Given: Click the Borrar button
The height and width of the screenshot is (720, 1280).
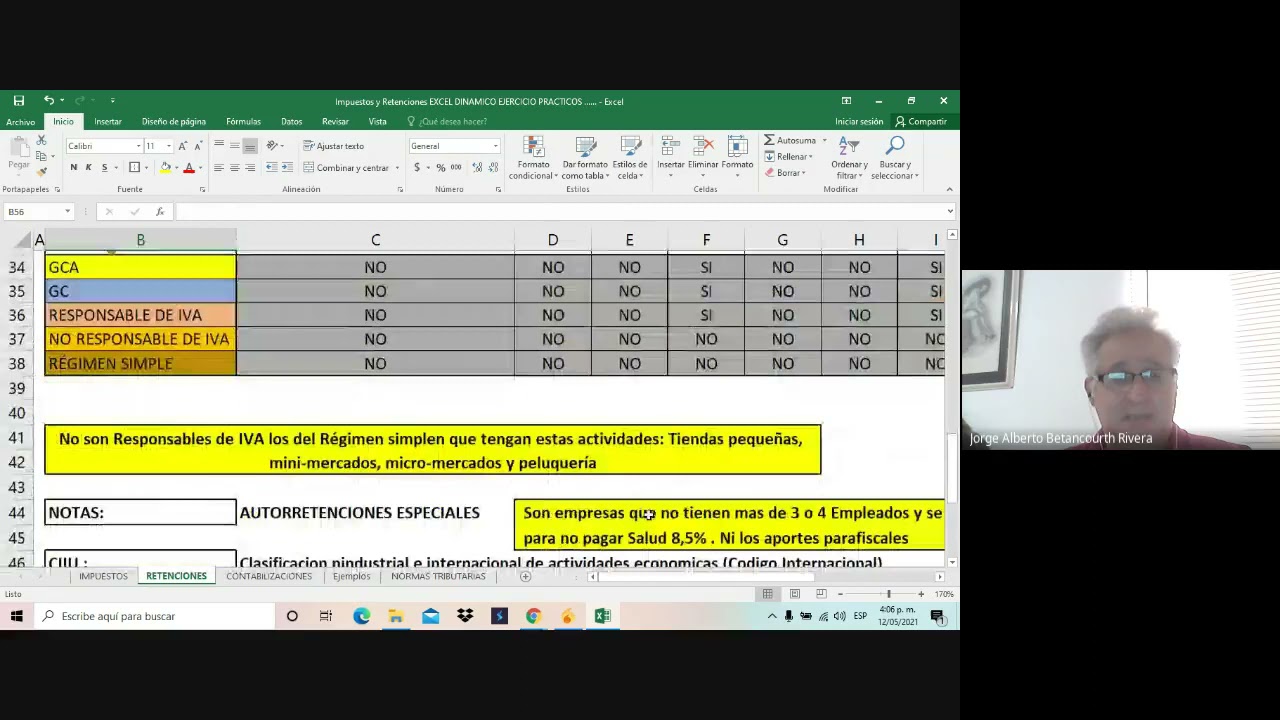Looking at the screenshot, I should tap(784, 173).
